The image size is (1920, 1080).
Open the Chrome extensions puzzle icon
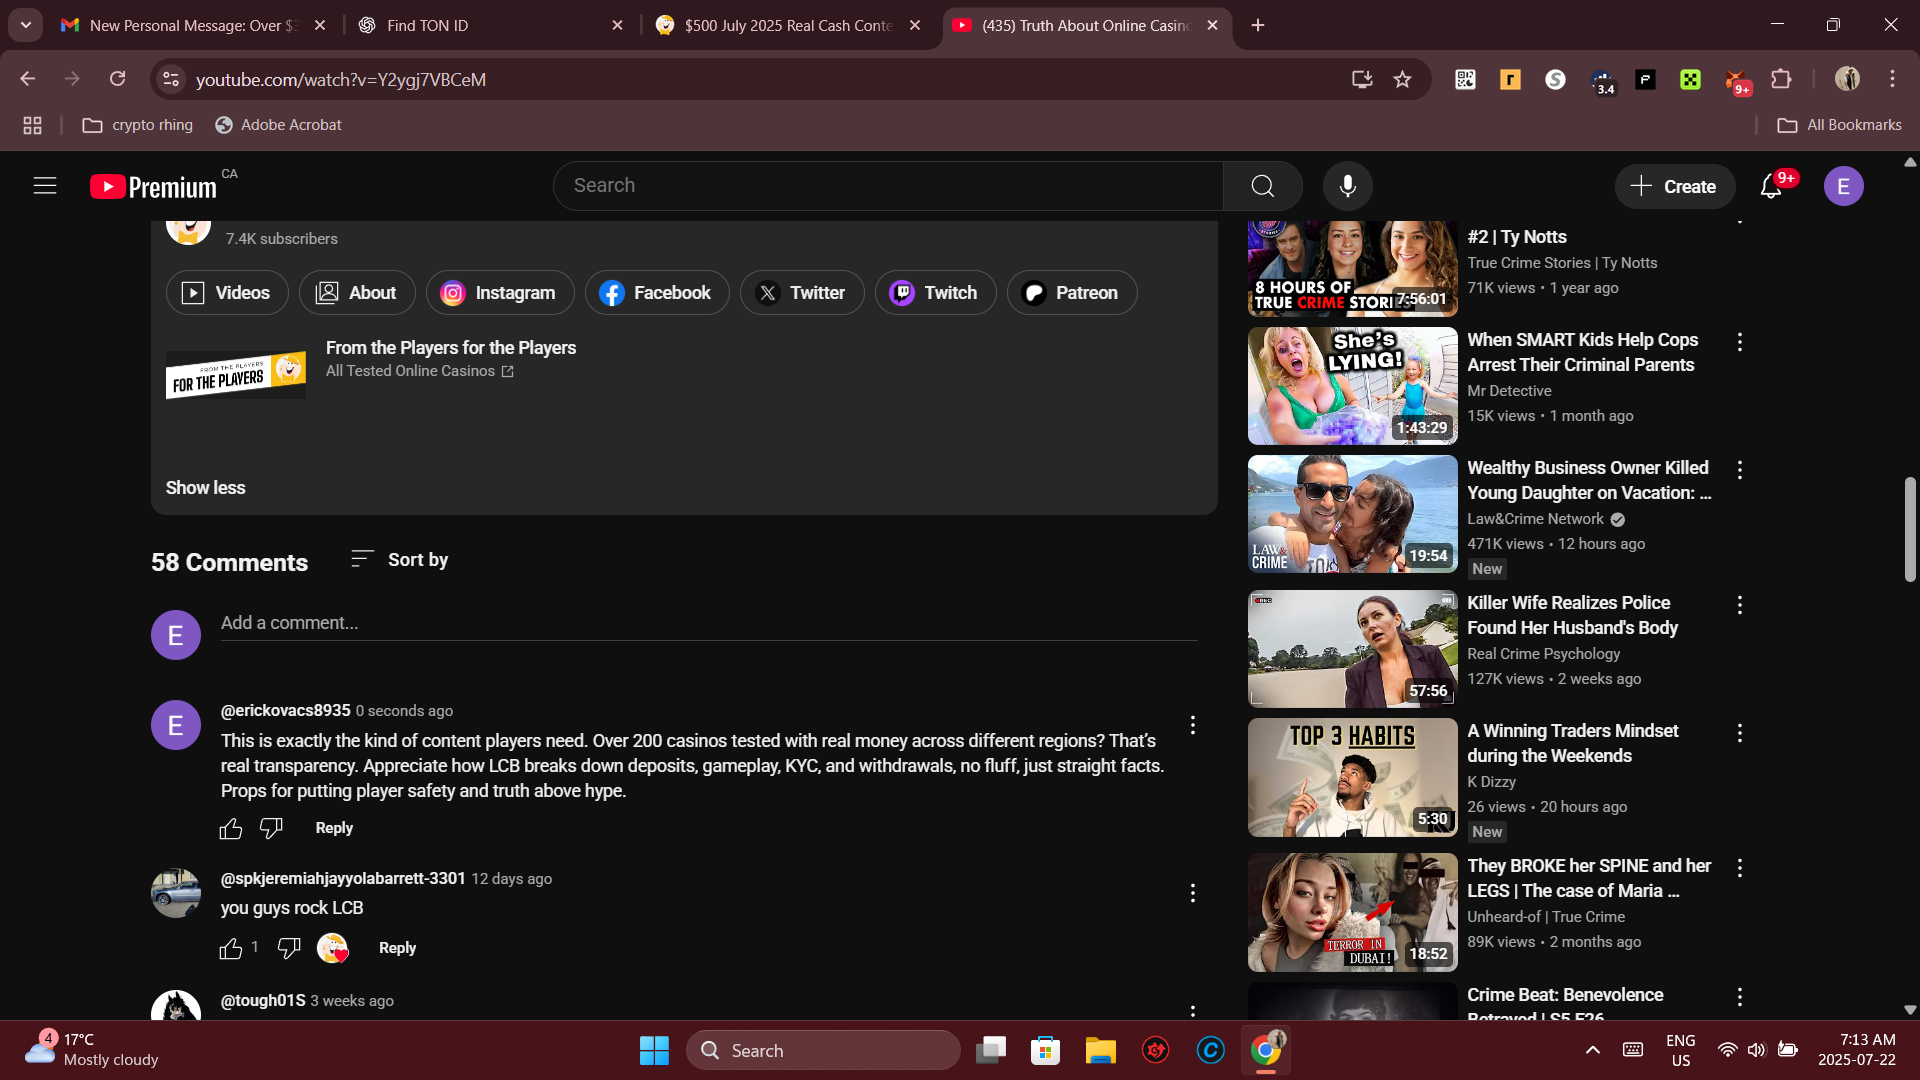click(x=1781, y=79)
